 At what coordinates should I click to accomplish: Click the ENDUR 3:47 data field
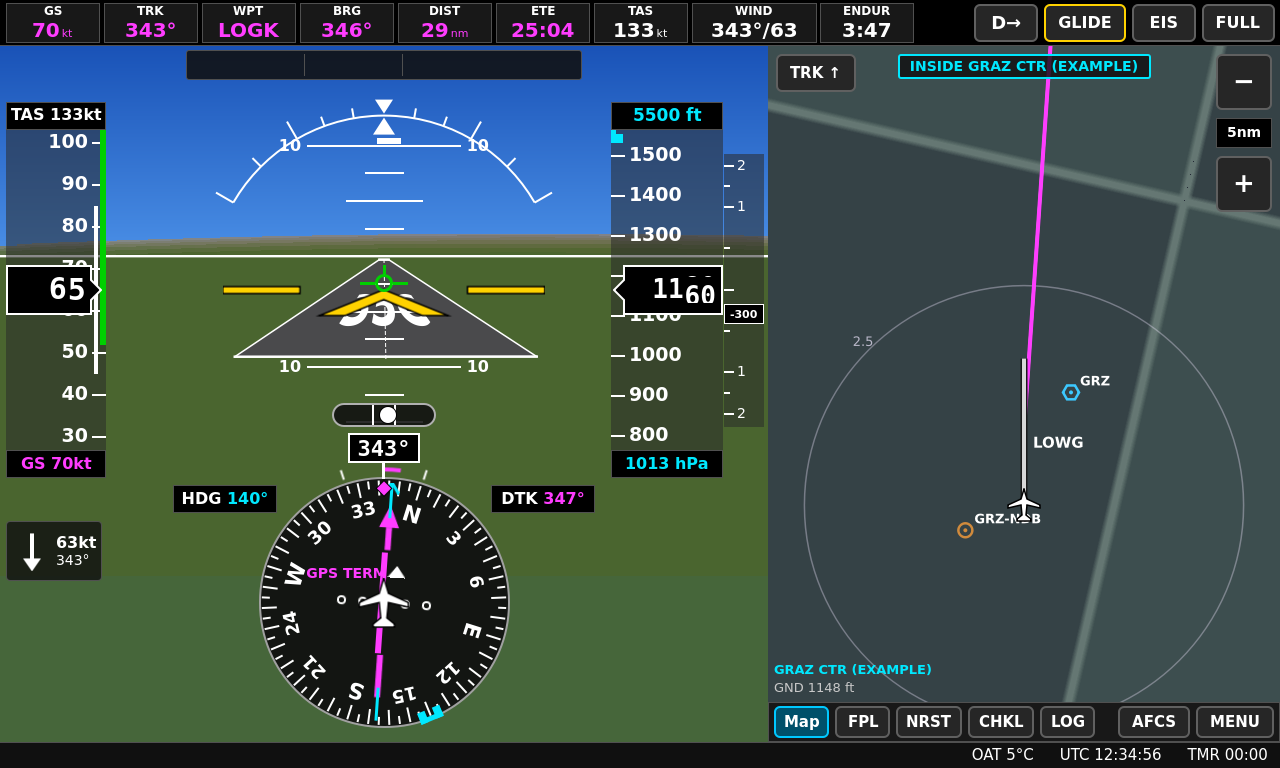pyautogui.click(x=867, y=23)
